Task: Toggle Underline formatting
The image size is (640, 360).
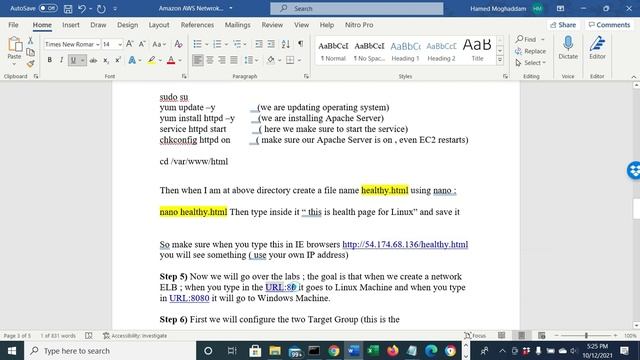Action: [73, 60]
